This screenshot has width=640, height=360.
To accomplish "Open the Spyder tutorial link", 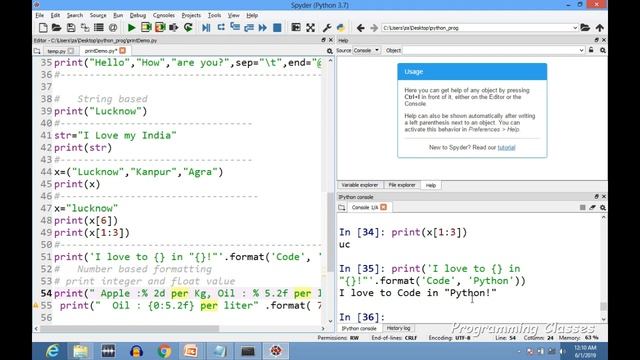I will 506,147.
